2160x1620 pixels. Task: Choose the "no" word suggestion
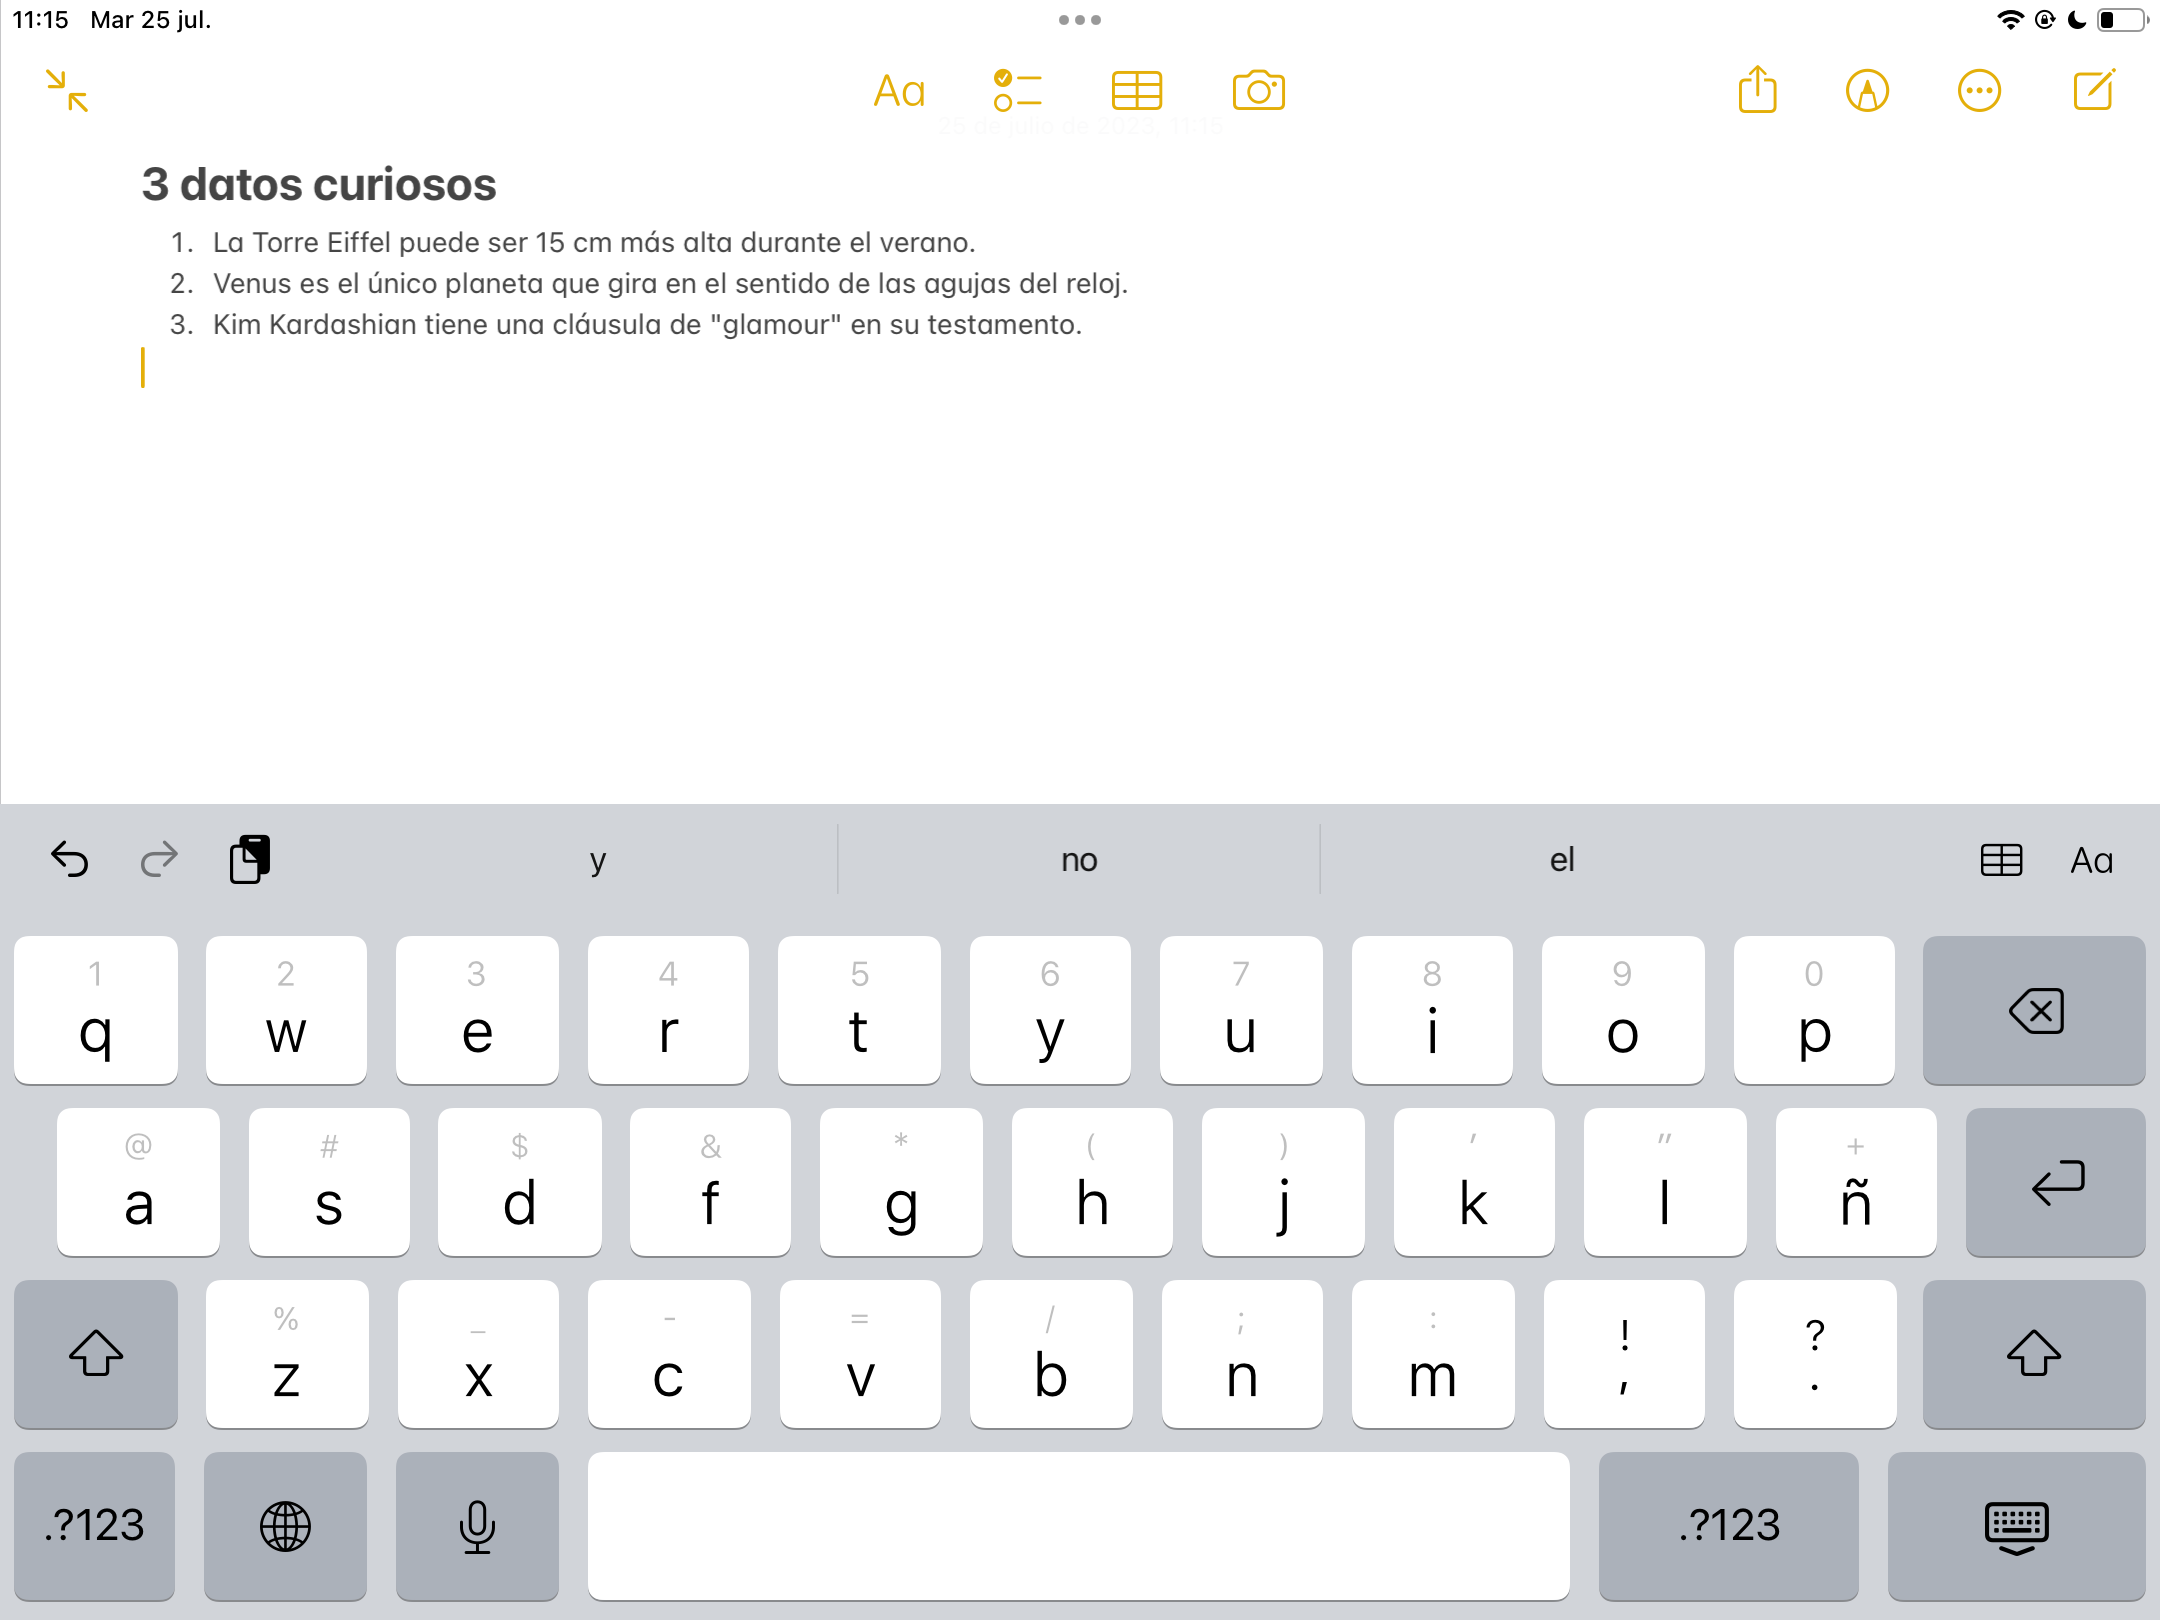pyautogui.click(x=1079, y=859)
